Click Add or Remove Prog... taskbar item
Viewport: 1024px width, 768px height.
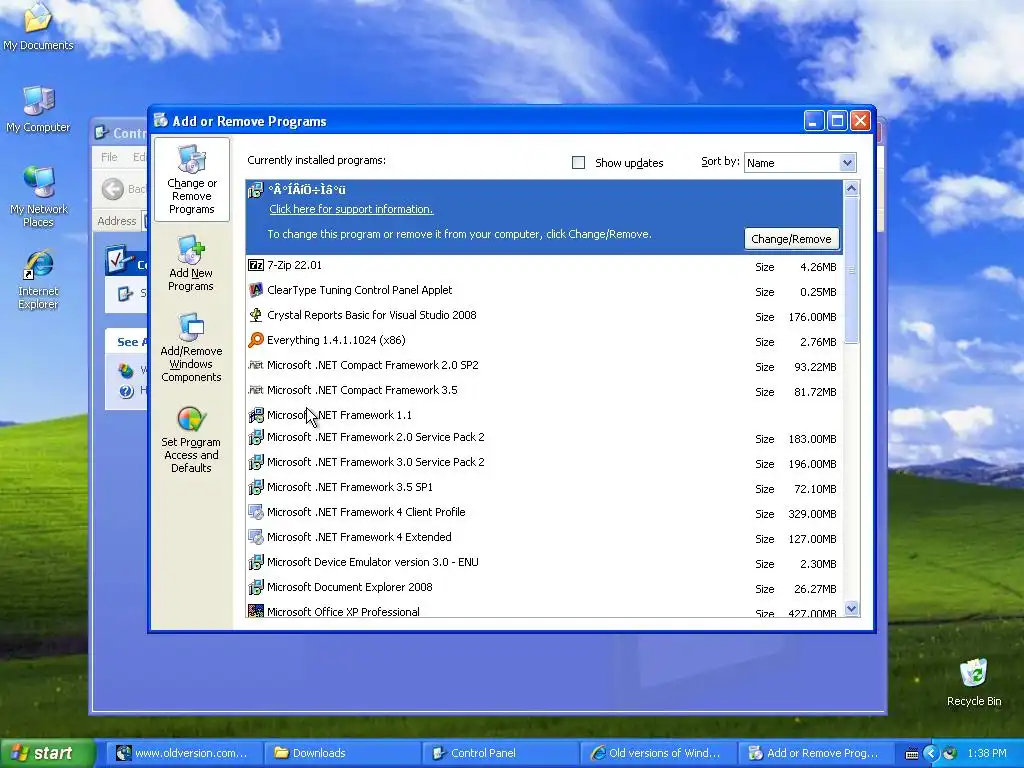[x=816, y=753]
